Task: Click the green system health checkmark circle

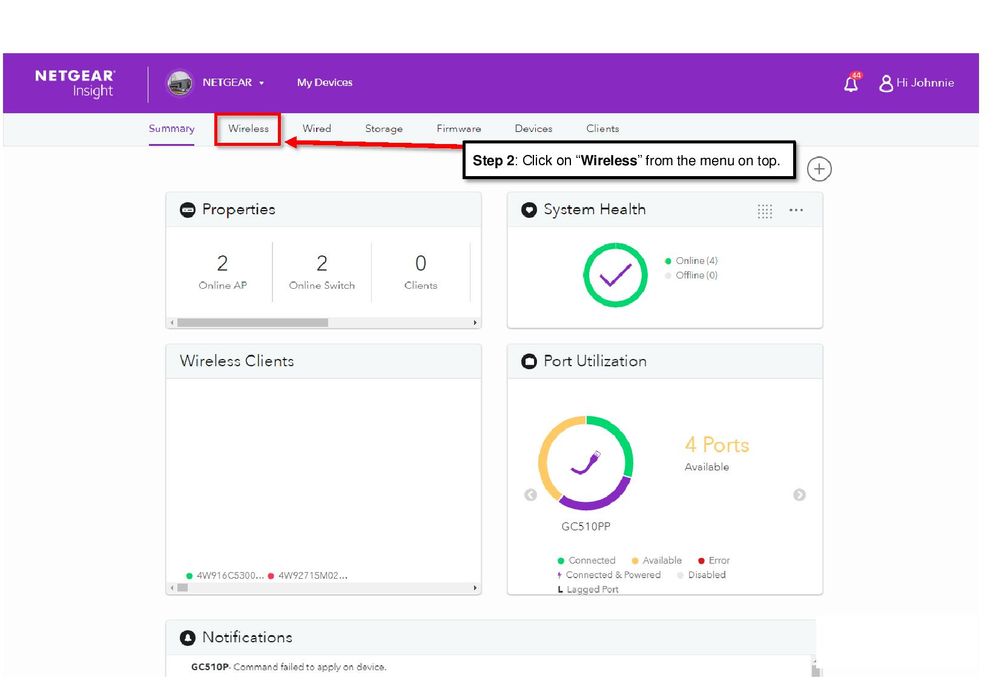Action: coord(615,275)
